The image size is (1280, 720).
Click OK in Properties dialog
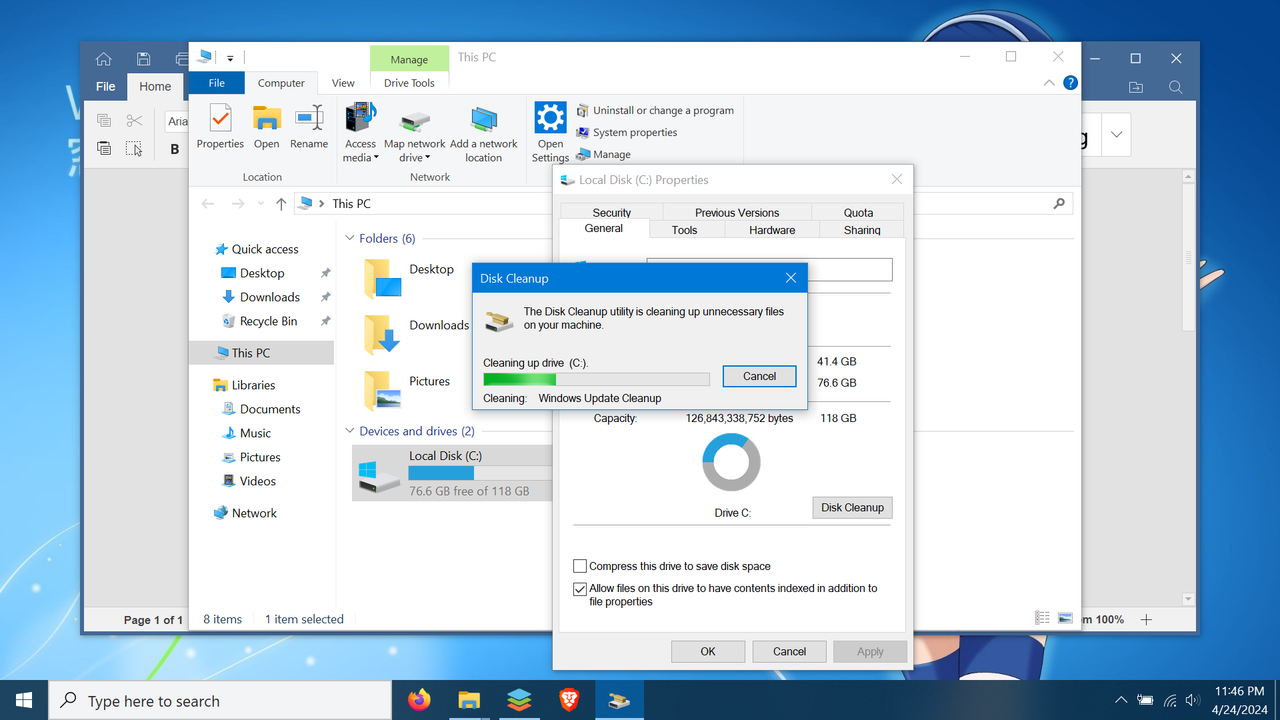(x=708, y=651)
